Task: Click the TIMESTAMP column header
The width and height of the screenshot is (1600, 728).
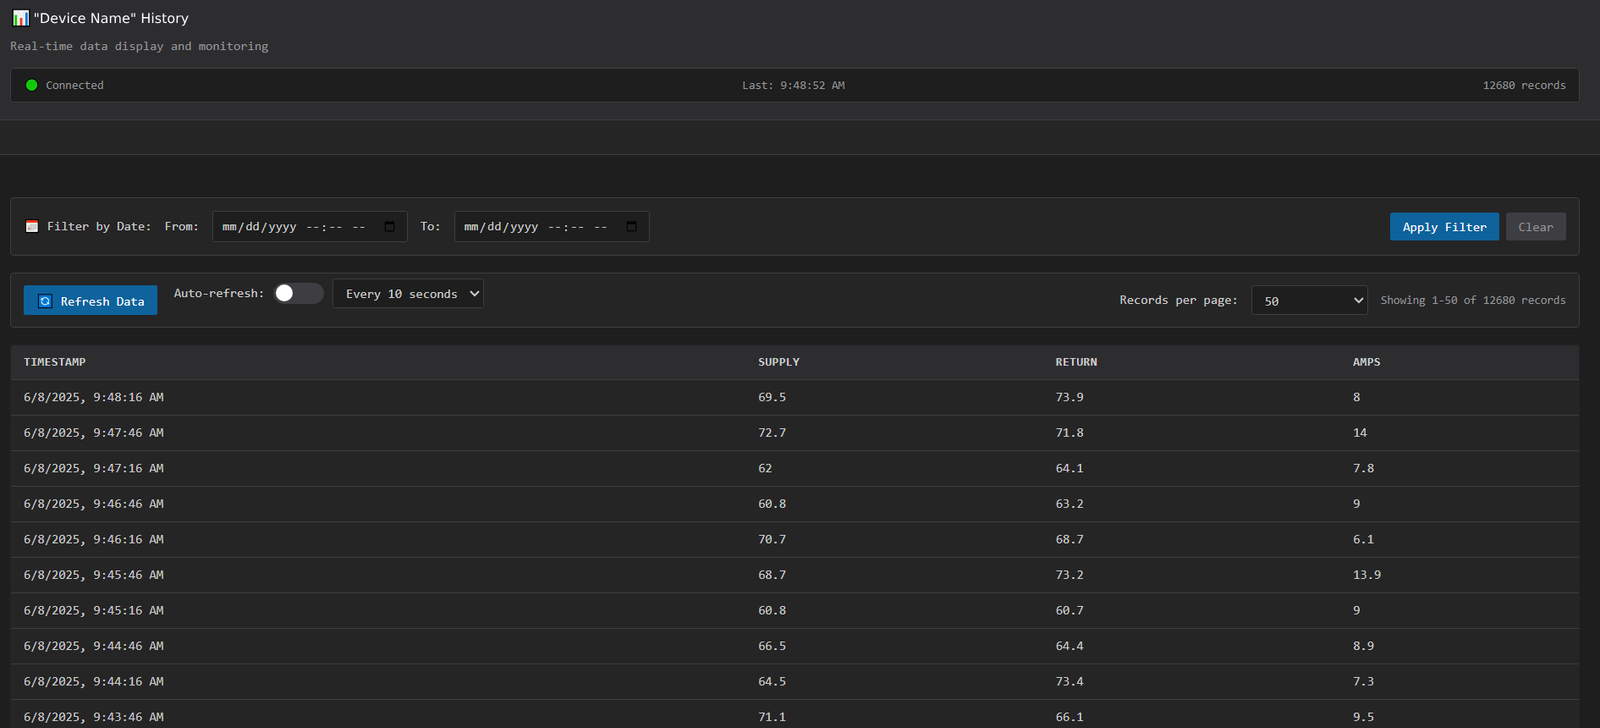Action: (x=55, y=362)
